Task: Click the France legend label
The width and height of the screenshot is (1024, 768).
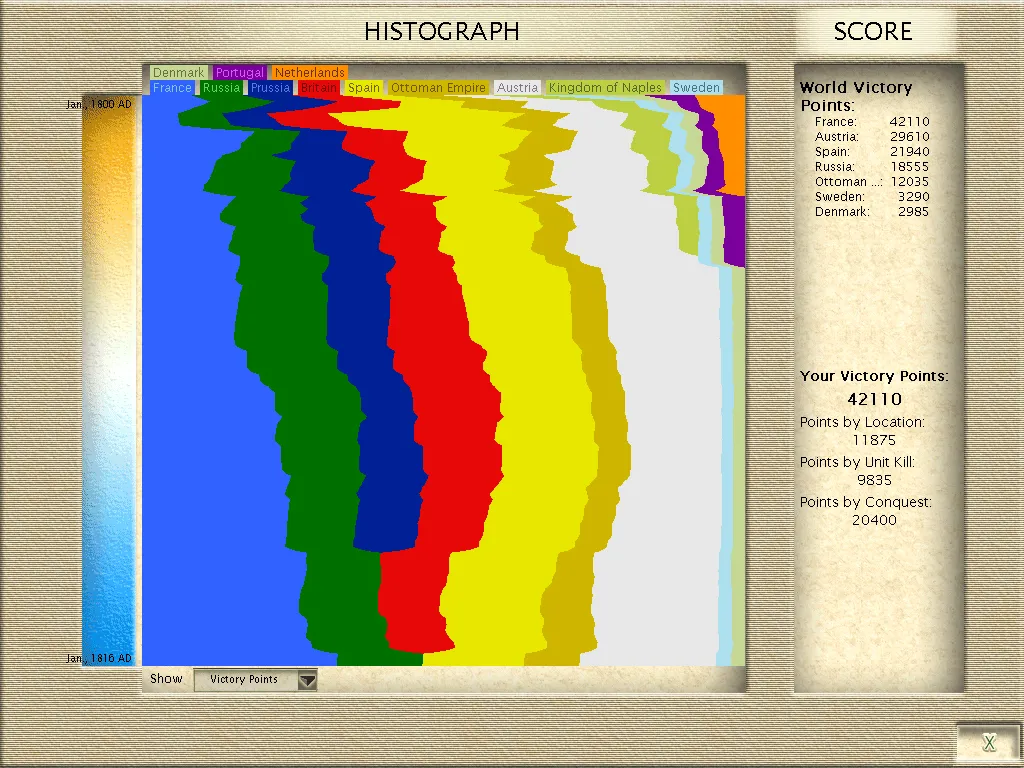Action: pyautogui.click(x=172, y=88)
